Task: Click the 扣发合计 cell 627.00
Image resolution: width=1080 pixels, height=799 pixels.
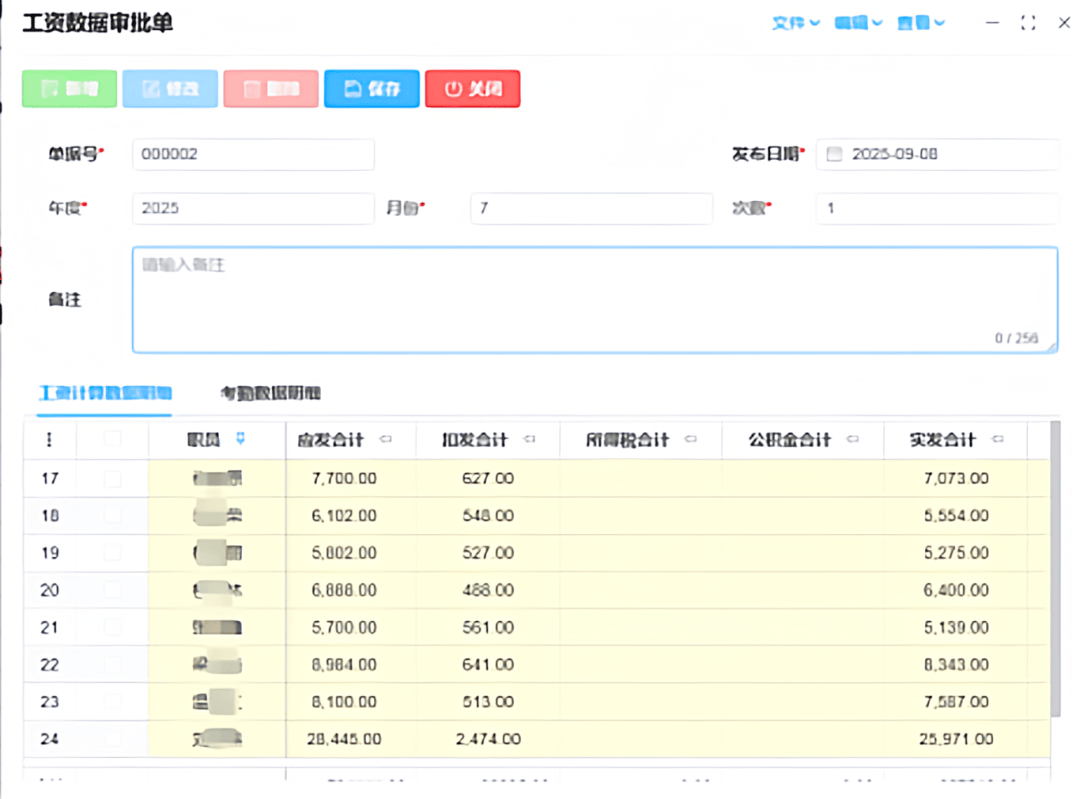Action: (x=488, y=479)
